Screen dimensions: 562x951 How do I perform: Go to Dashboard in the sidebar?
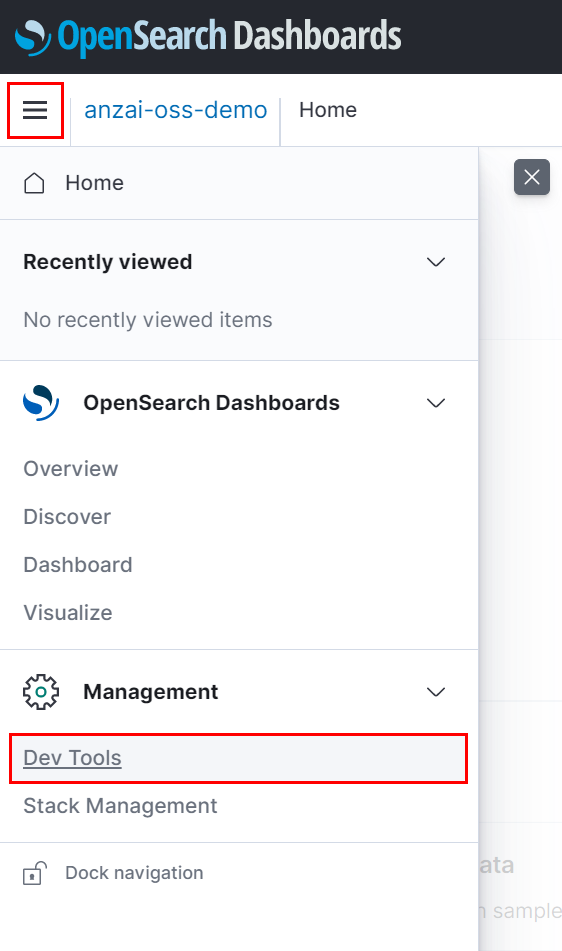tap(78, 565)
